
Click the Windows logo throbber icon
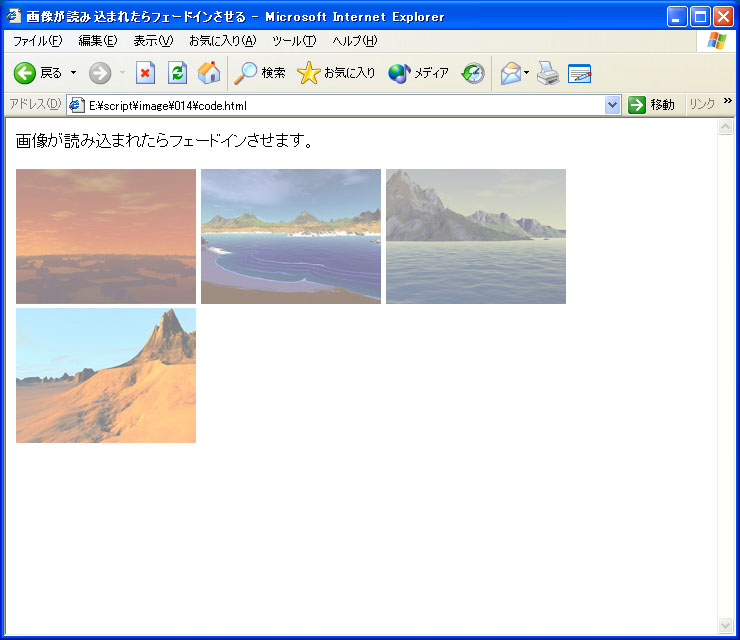(x=717, y=41)
